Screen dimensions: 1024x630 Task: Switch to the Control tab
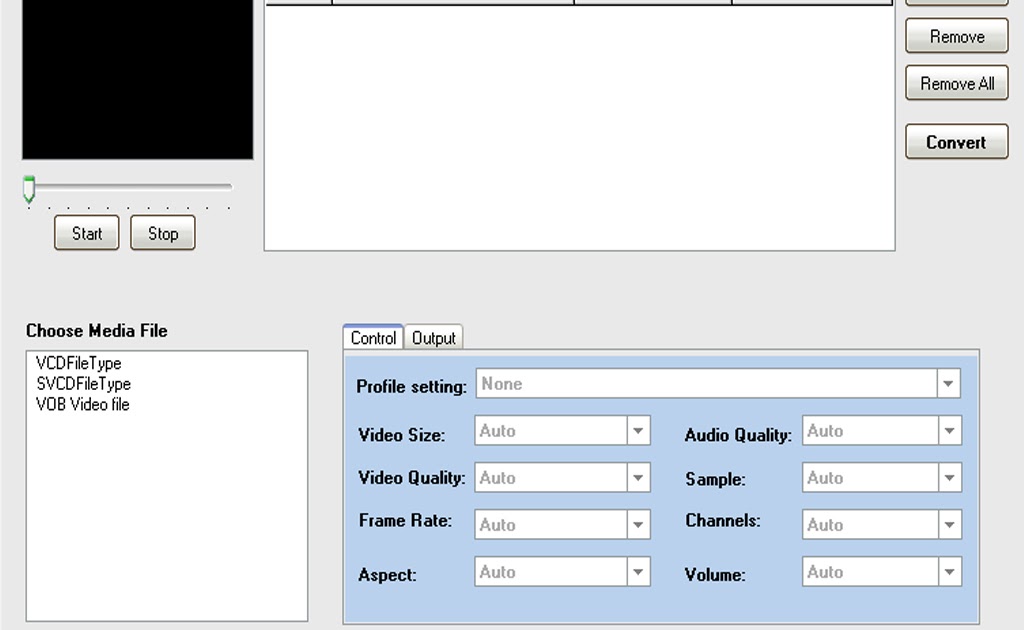pos(372,337)
